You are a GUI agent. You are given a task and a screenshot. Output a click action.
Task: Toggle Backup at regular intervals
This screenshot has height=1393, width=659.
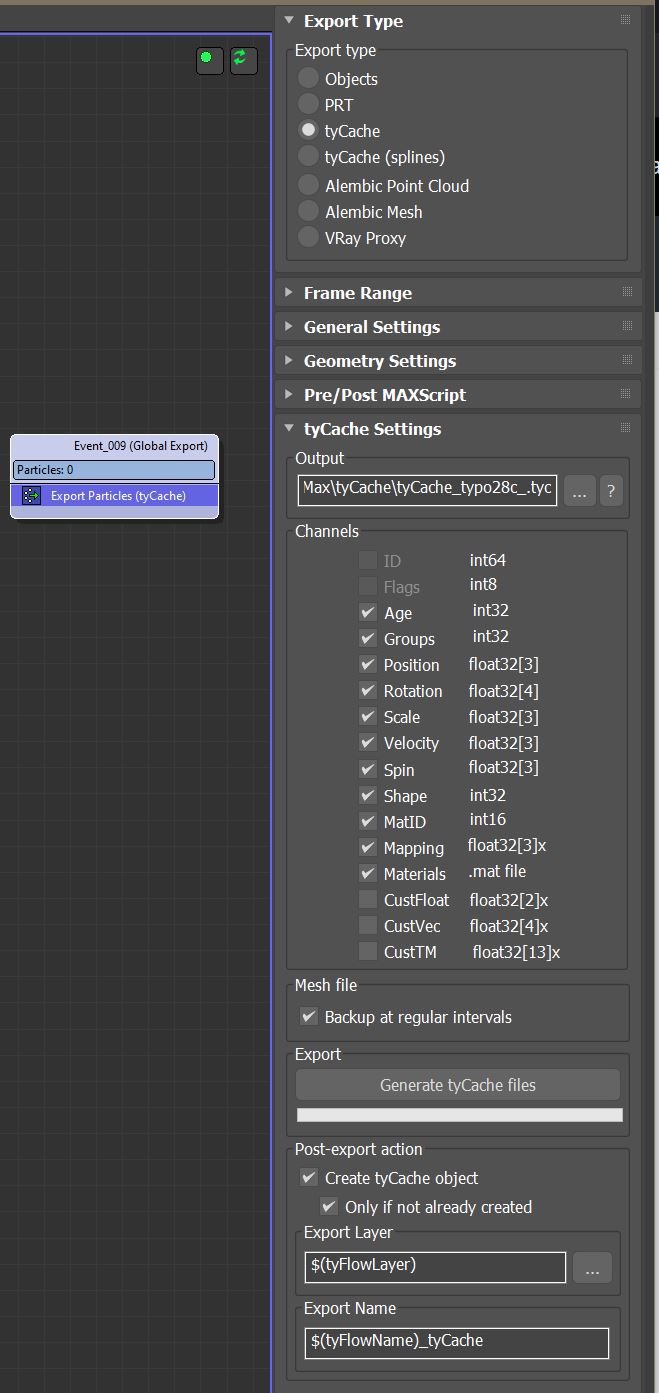click(309, 1017)
